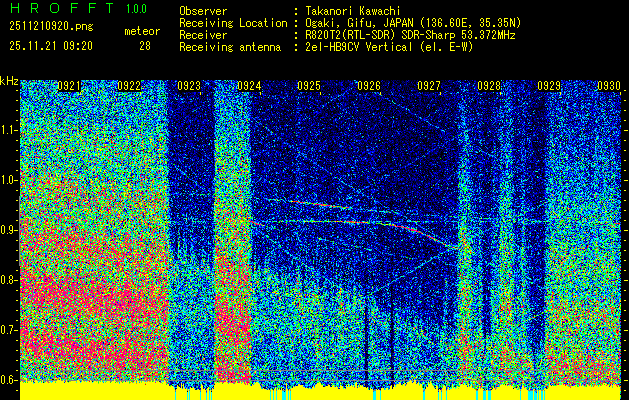This screenshot has width=629, height=400.
Task: Click location Ogaki, Gifu, JAPAN text
Action: [413, 23]
